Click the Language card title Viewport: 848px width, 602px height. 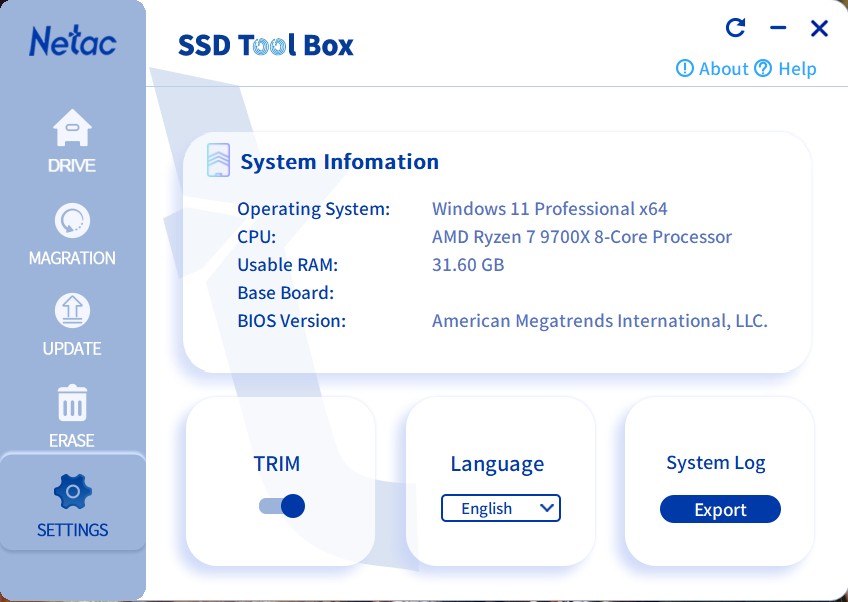pyautogui.click(x=498, y=464)
